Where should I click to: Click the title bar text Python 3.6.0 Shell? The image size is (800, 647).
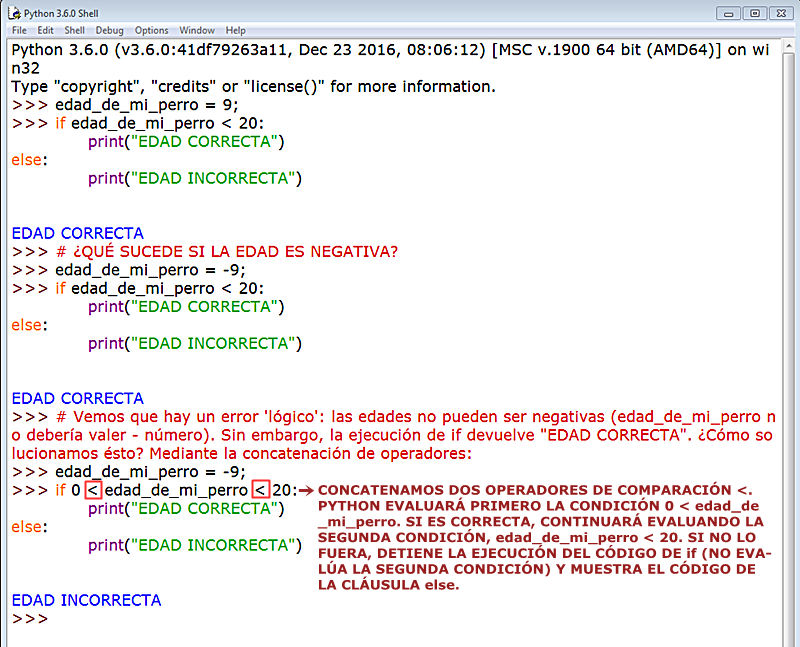click(x=60, y=13)
